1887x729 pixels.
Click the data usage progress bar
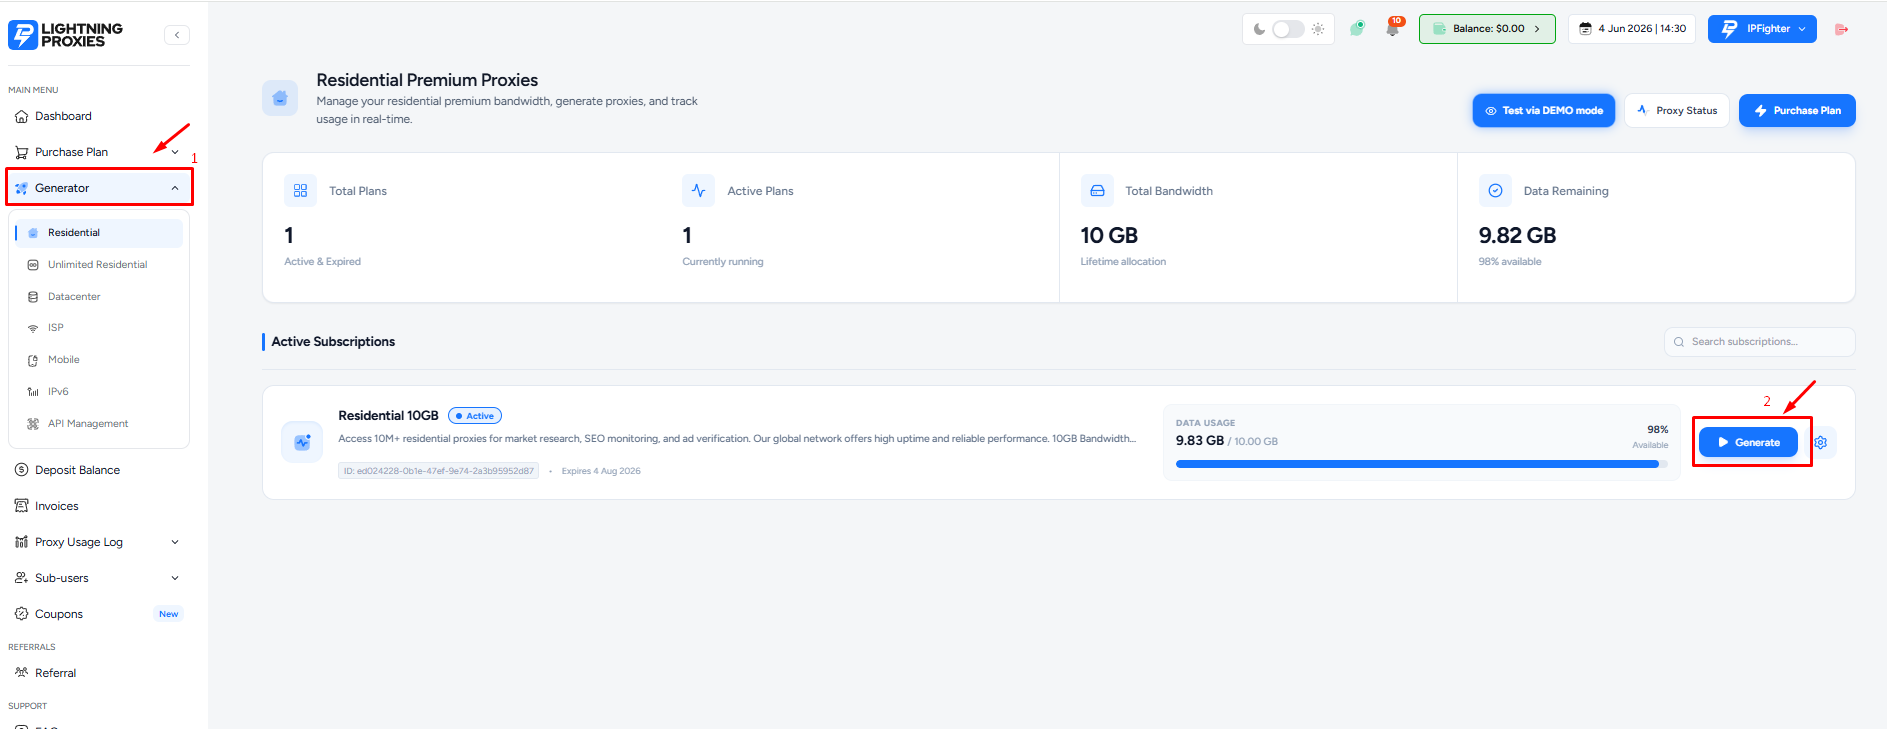pyautogui.click(x=1422, y=464)
